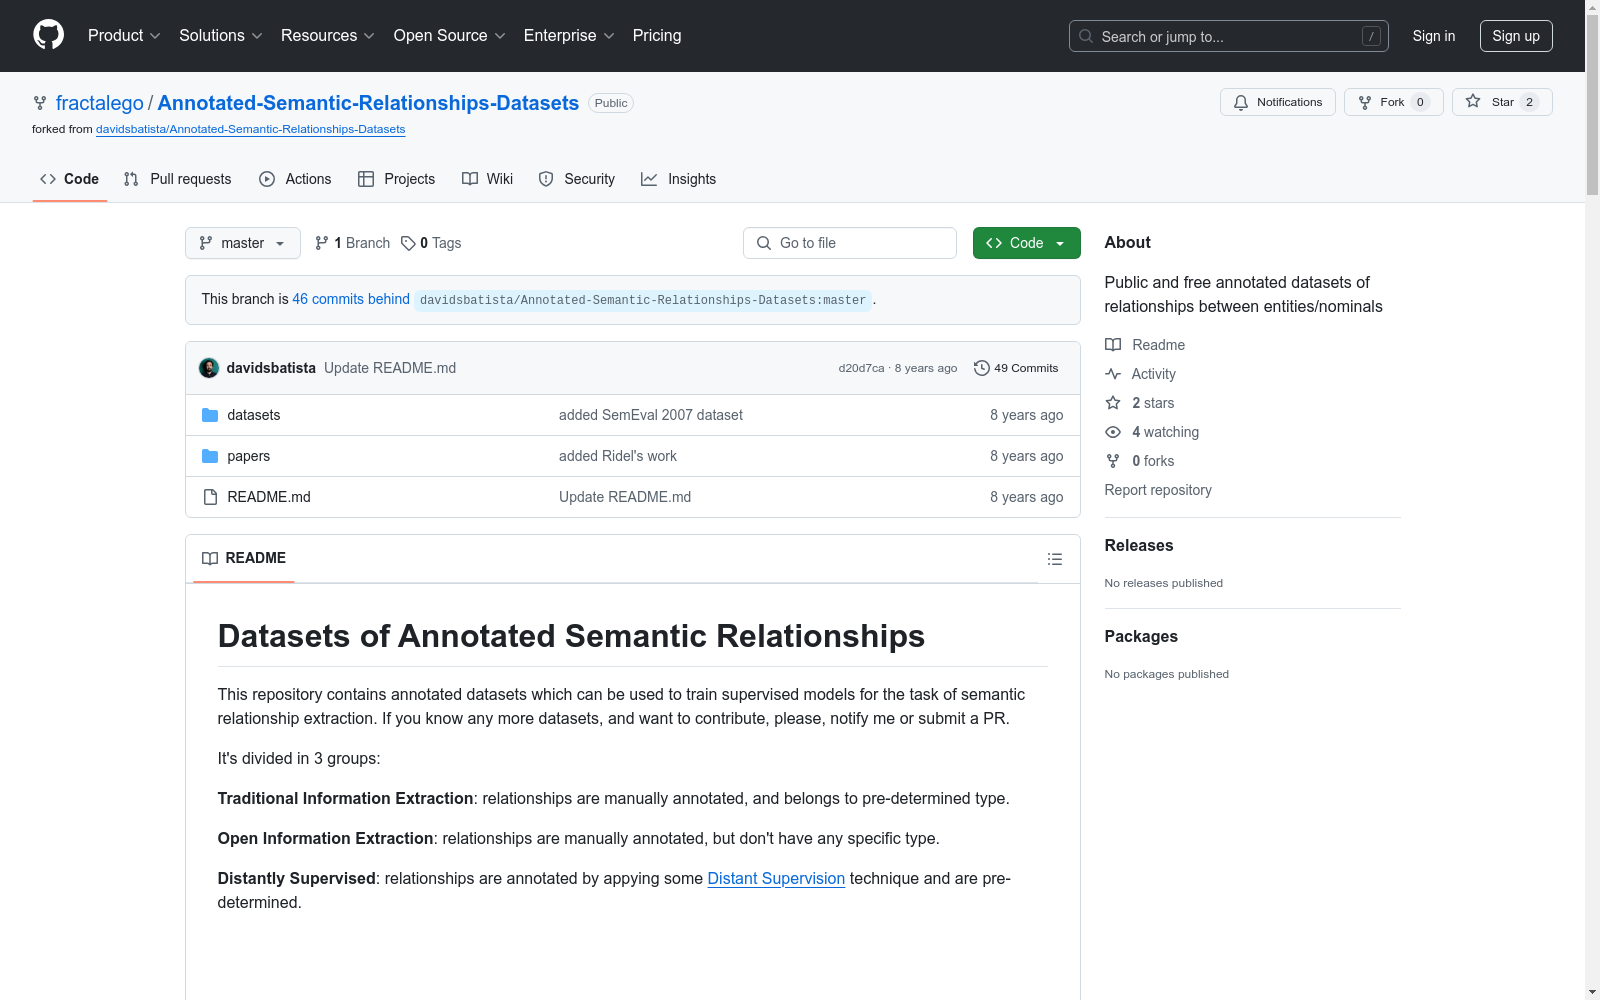Go to the Security tab
This screenshot has height=1000, width=1600.
pyautogui.click(x=577, y=179)
